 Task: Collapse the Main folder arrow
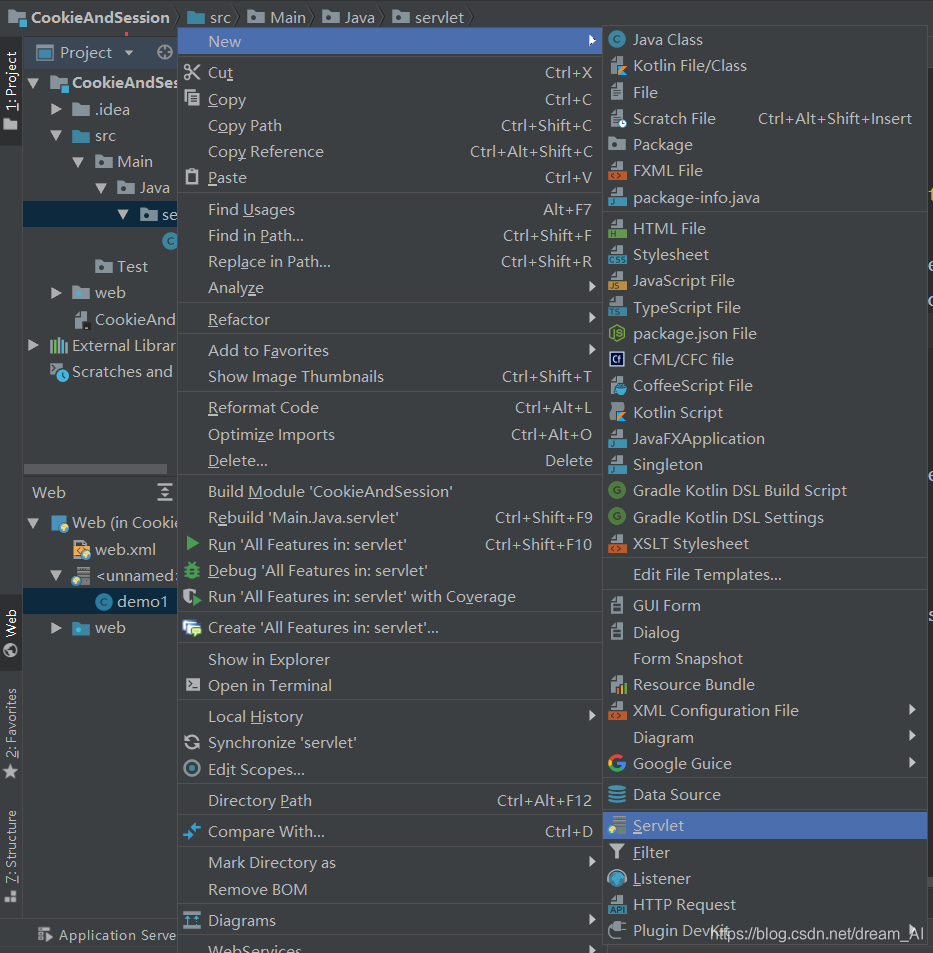pyautogui.click(x=78, y=162)
